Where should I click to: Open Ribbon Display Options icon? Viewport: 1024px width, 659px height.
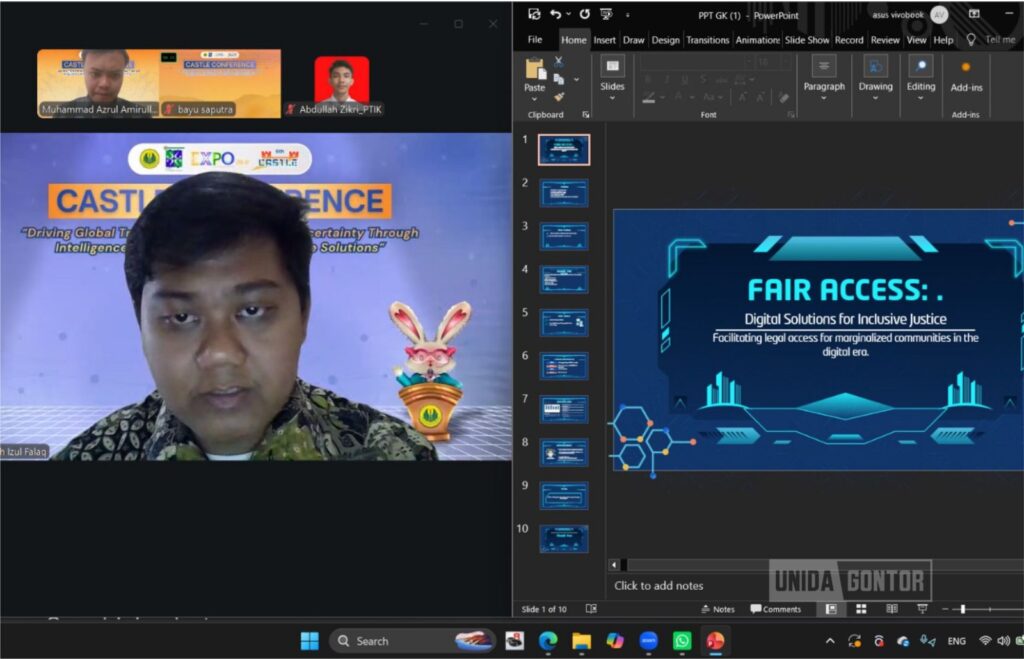(974, 14)
